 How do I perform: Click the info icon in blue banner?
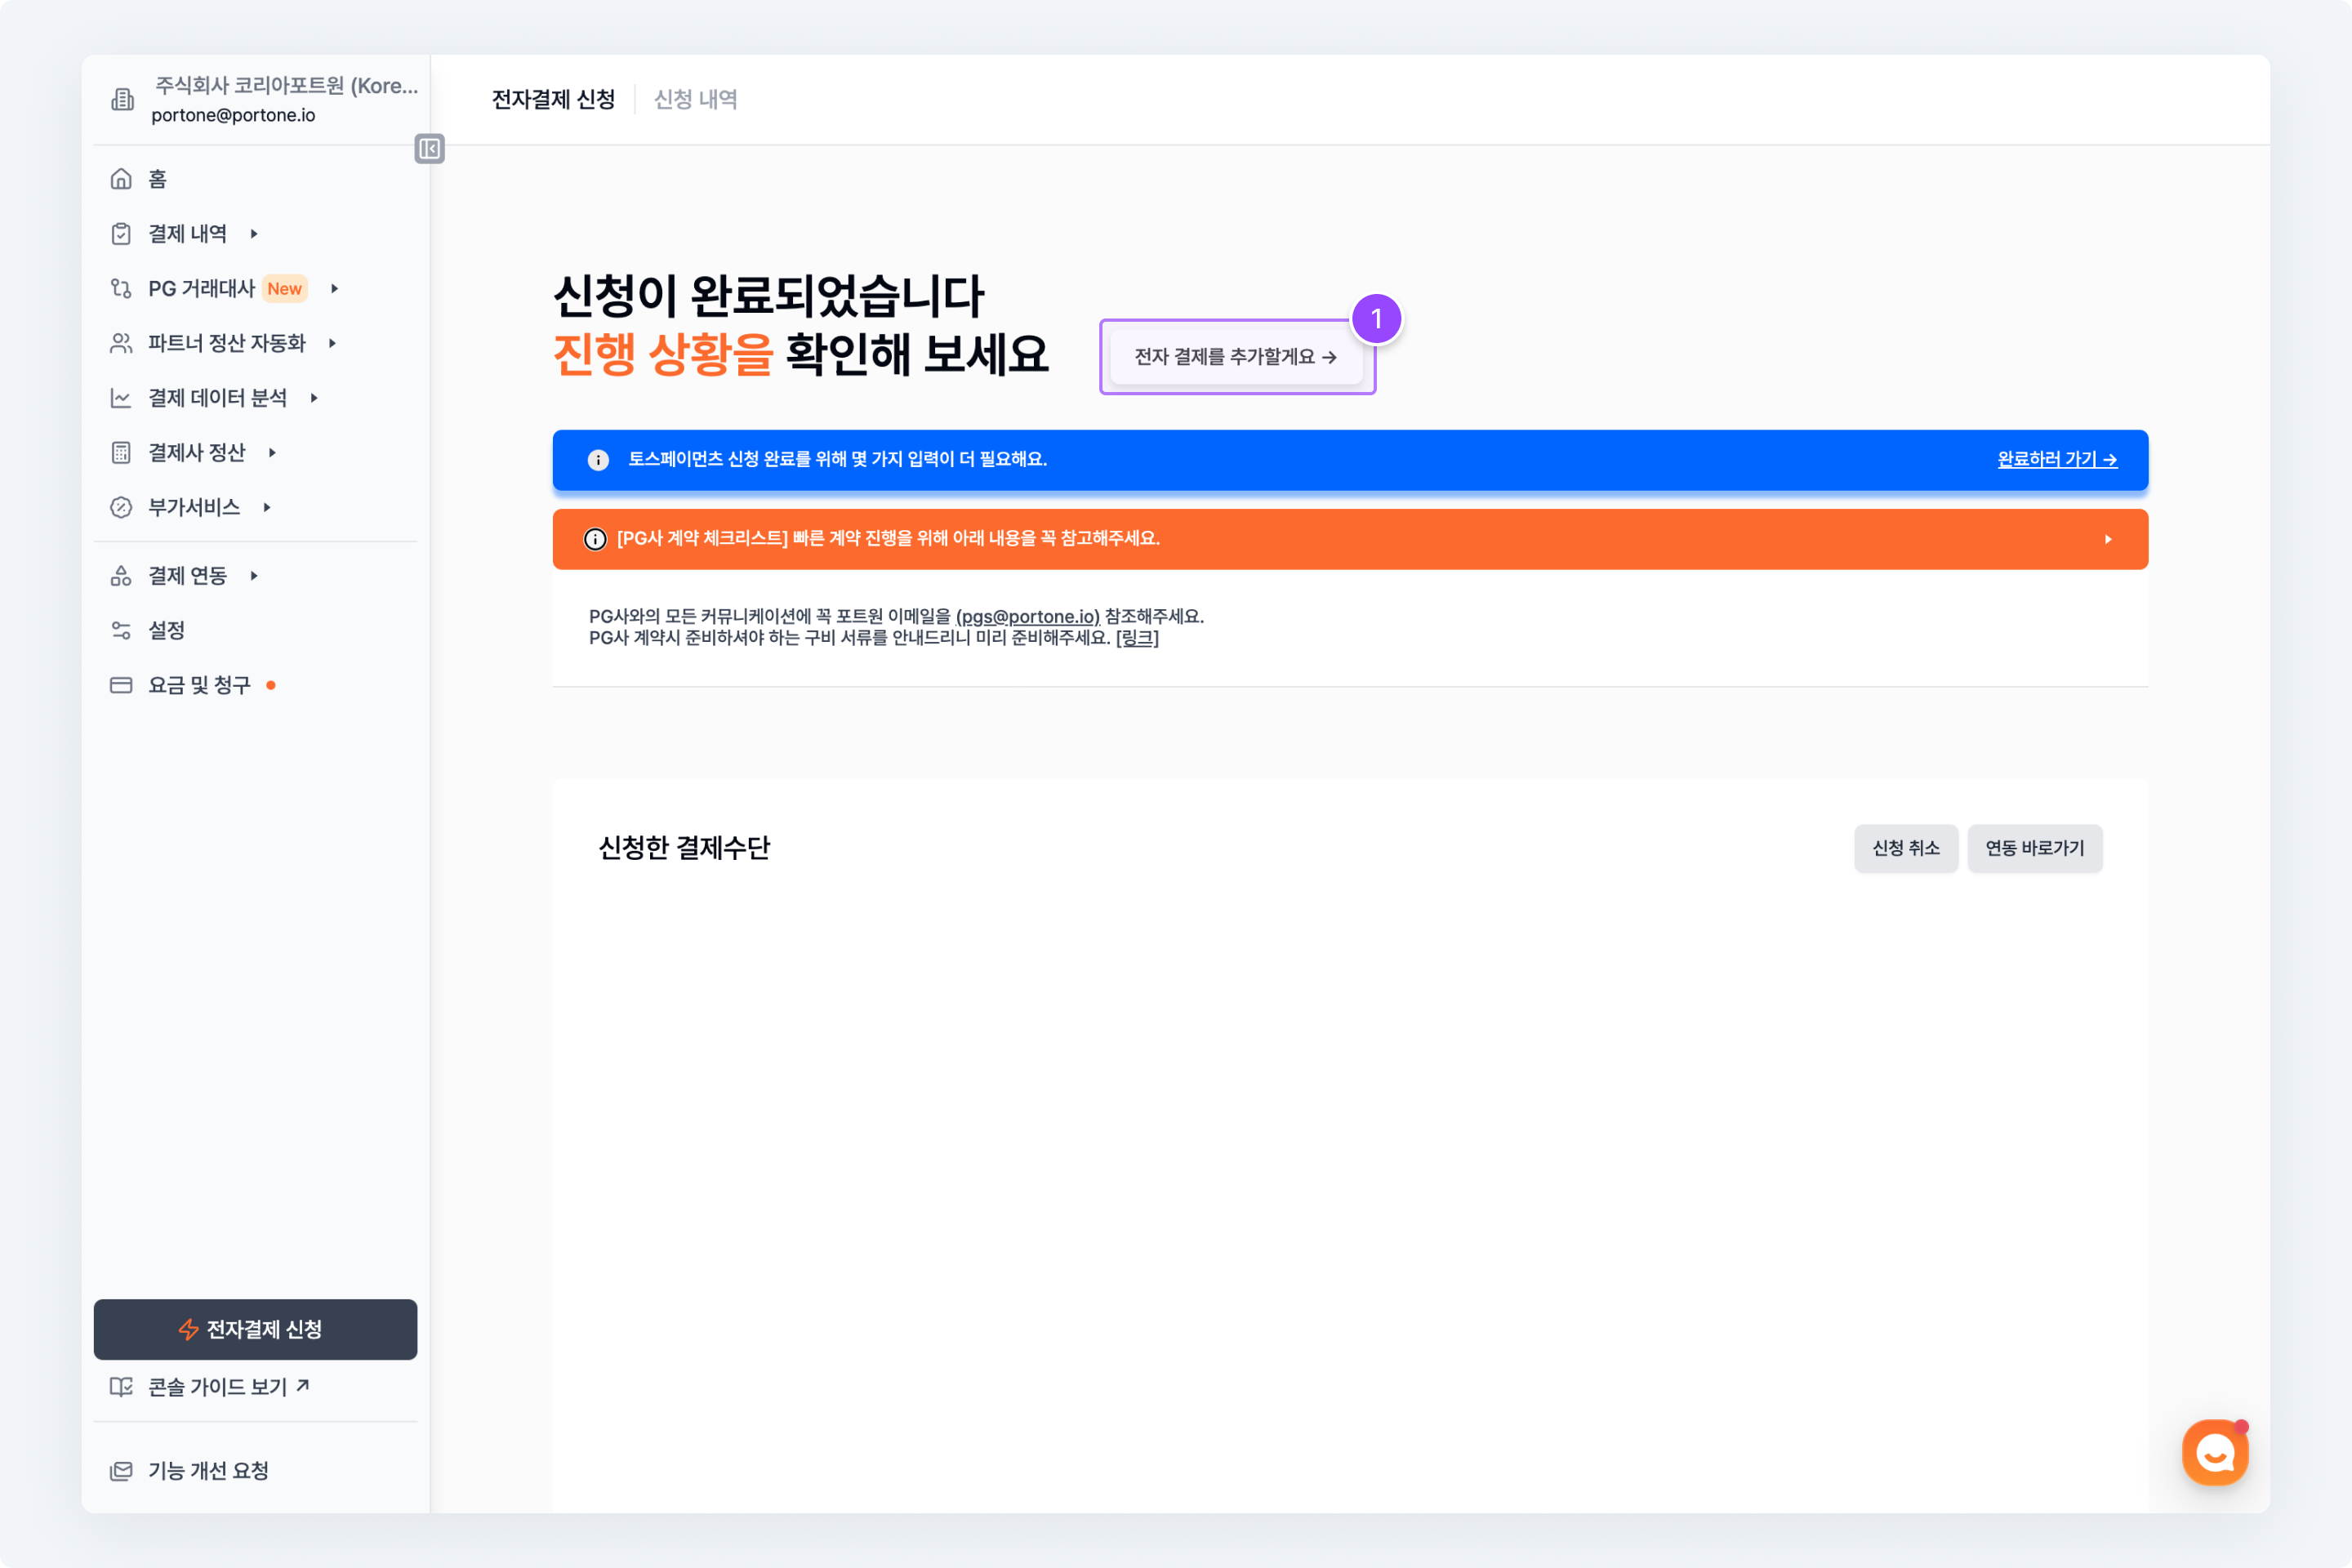[598, 460]
